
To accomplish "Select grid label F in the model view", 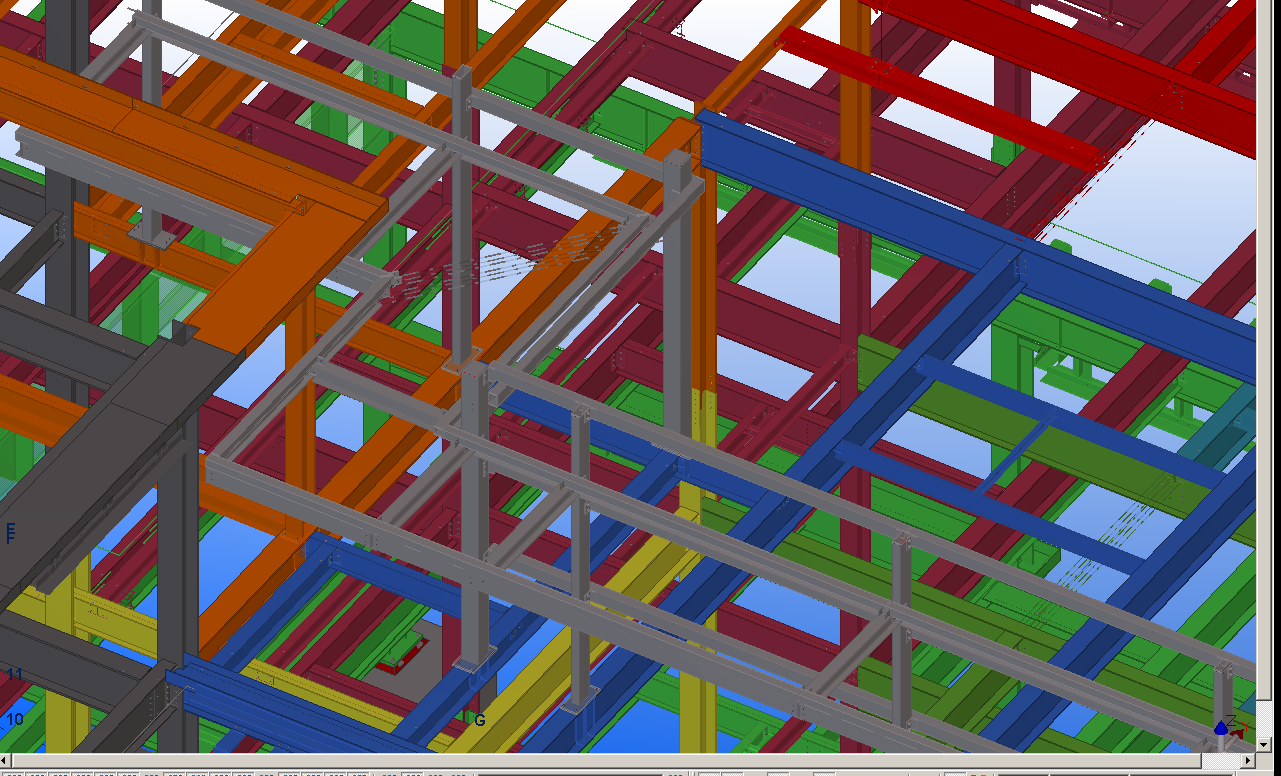I will (11, 532).
